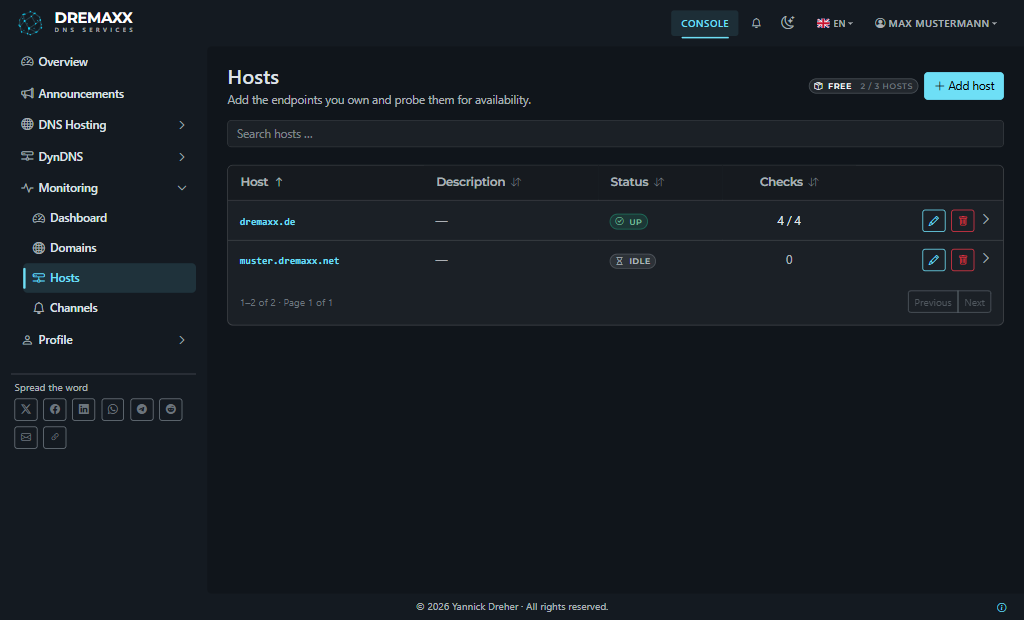Click the Dremaxx DNS Services logo

(76, 22)
